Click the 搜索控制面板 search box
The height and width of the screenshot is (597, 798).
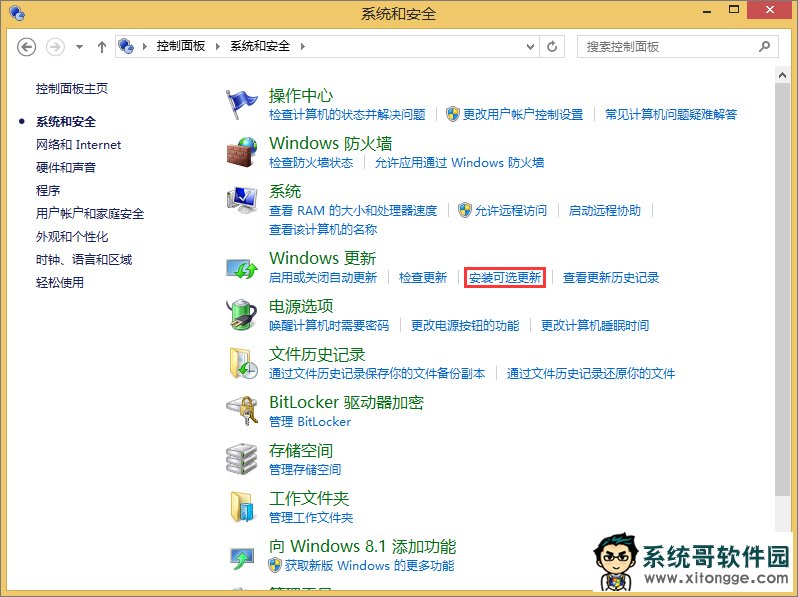668,46
